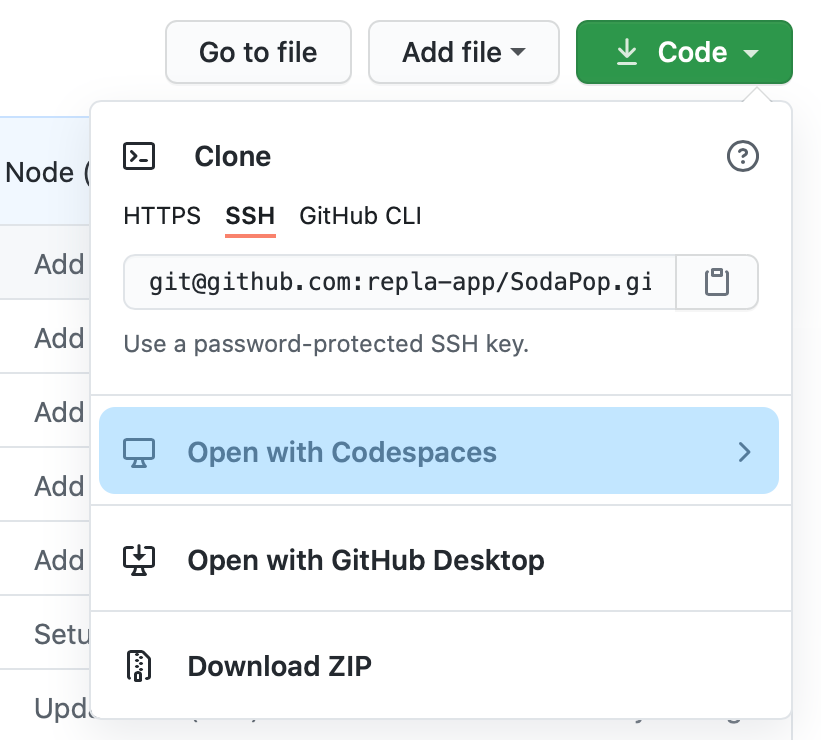821x740 pixels.
Task: Expand the Add file dropdown
Action: (464, 52)
